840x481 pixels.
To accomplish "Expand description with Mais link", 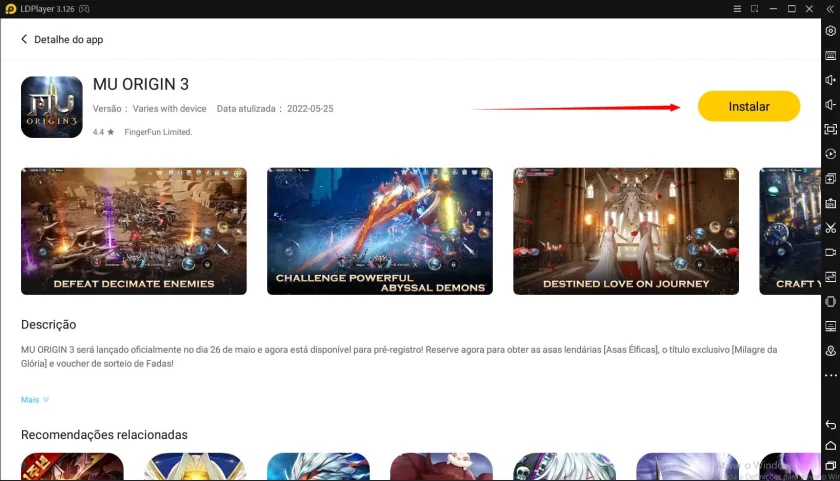I will (35, 400).
